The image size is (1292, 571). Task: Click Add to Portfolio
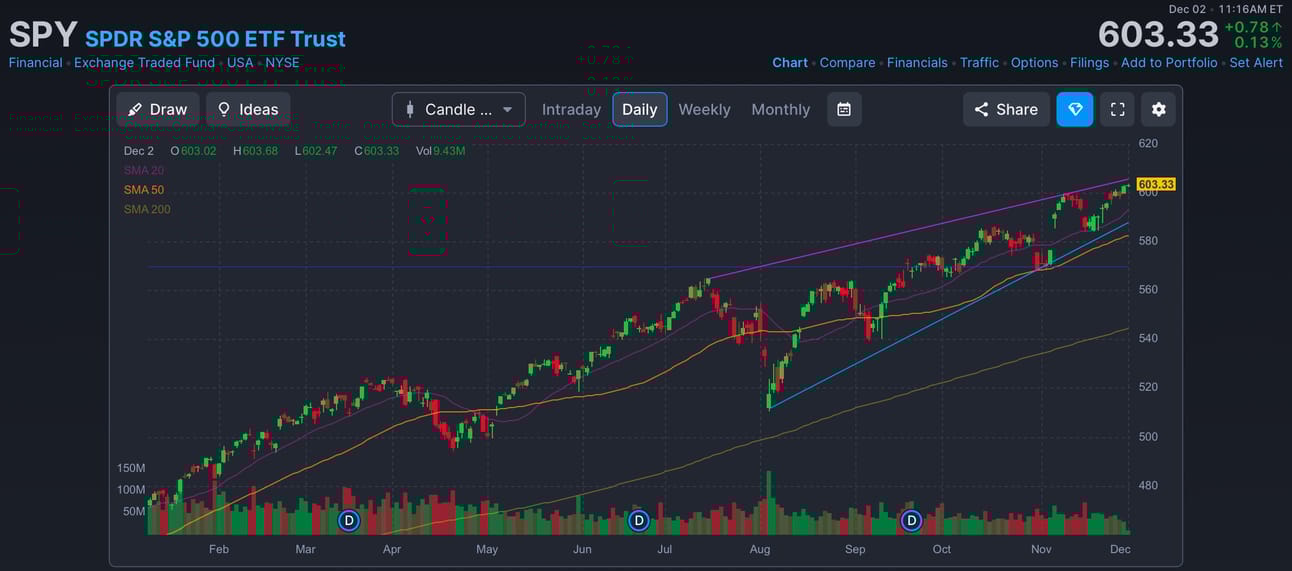pyautogui.click(x=1169, y=62)
